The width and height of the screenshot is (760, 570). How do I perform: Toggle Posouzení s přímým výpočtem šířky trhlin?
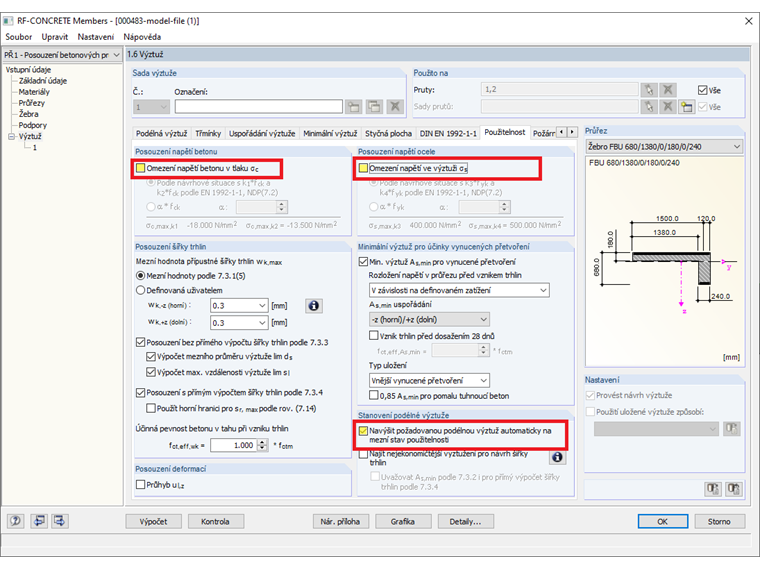coord(141,392)
